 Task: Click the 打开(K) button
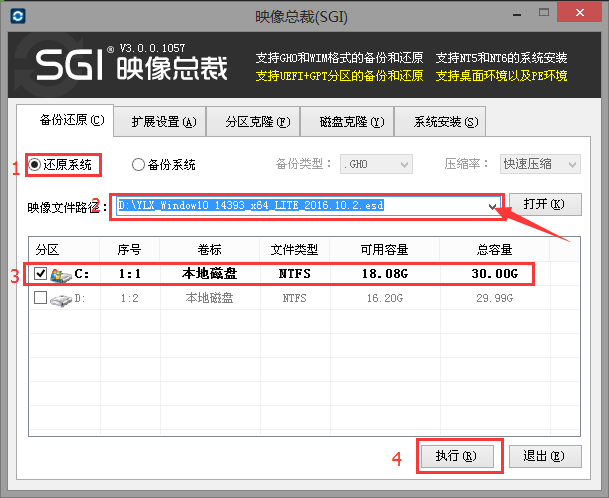(x=545, y=204)
